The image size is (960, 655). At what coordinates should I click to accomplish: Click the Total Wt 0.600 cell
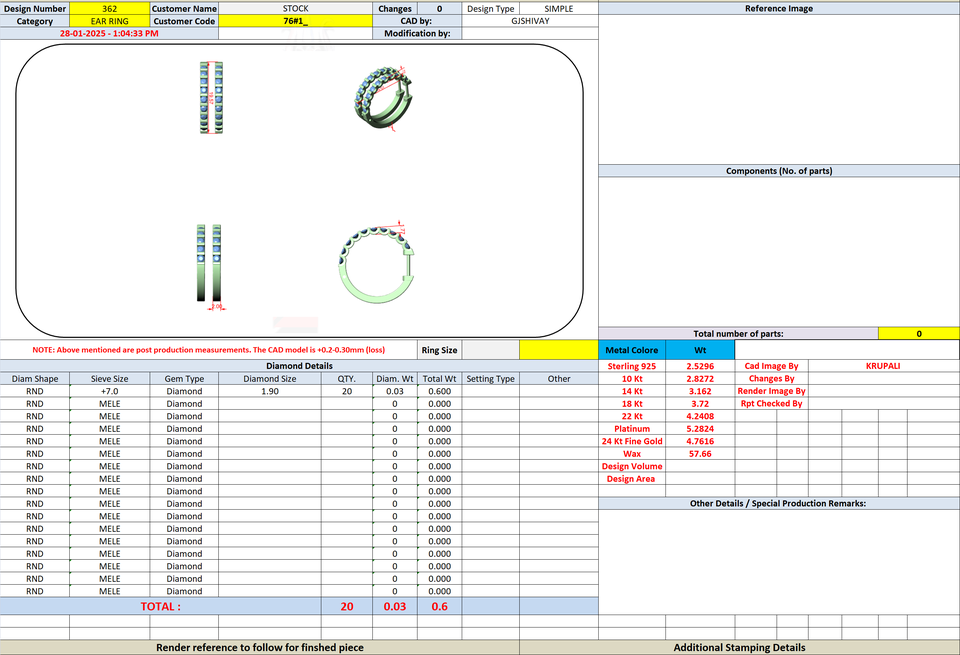point(440,391)
